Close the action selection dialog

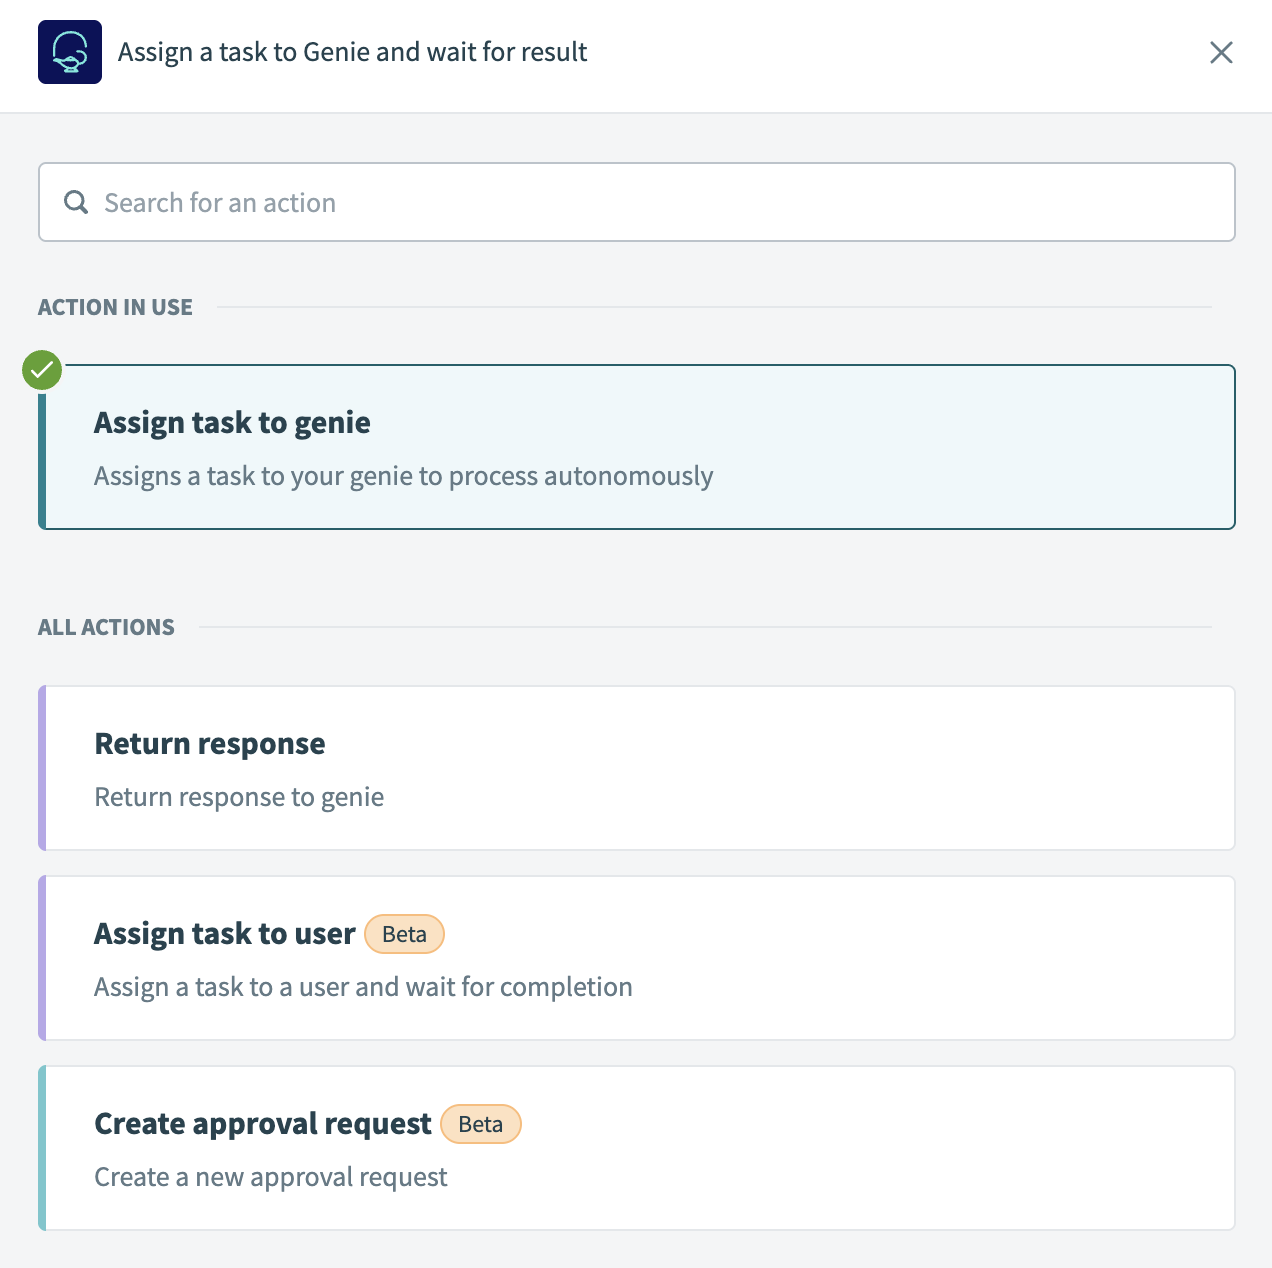point(1221,52)
